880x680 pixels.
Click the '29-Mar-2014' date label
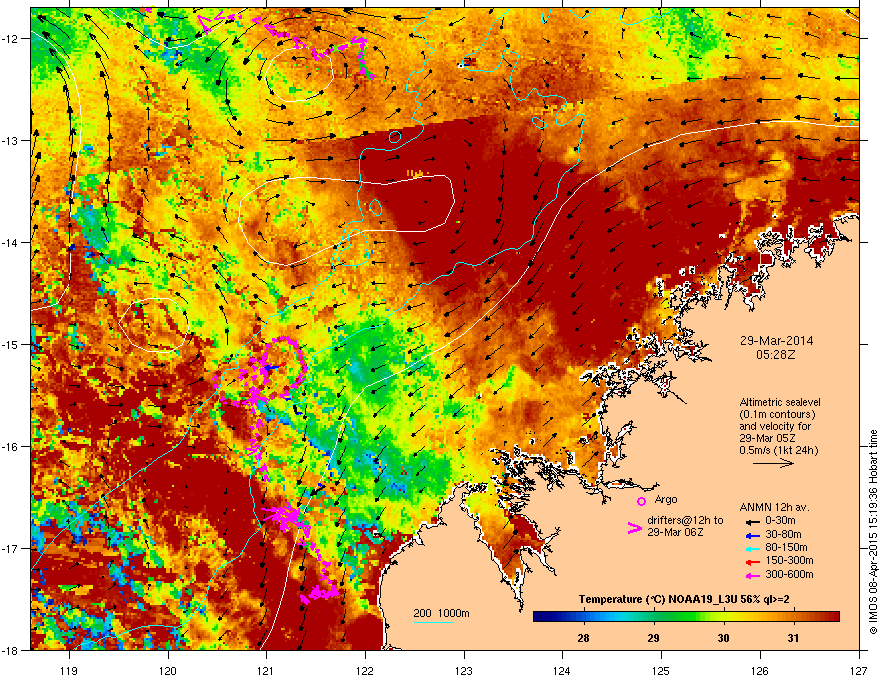pyautogui.click(x=776, y=341)
